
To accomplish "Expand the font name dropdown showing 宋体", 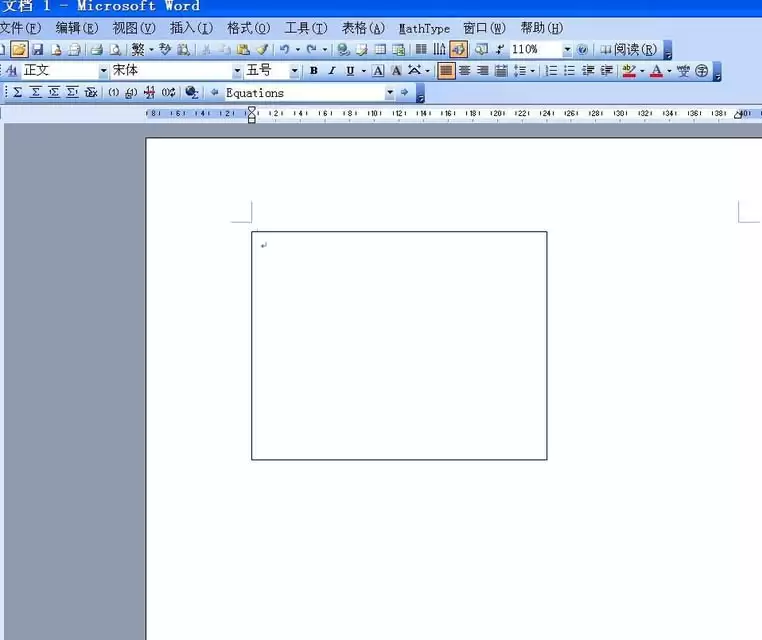I will pos(237,71).
